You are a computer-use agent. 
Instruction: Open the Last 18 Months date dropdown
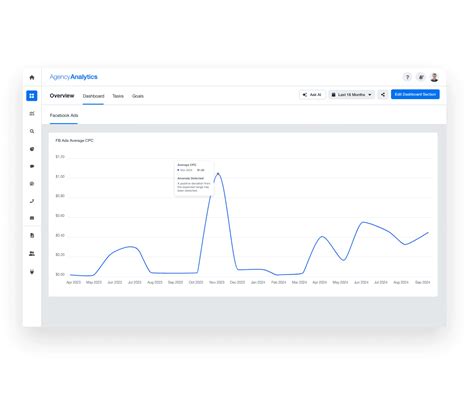[x=352, y=95]
